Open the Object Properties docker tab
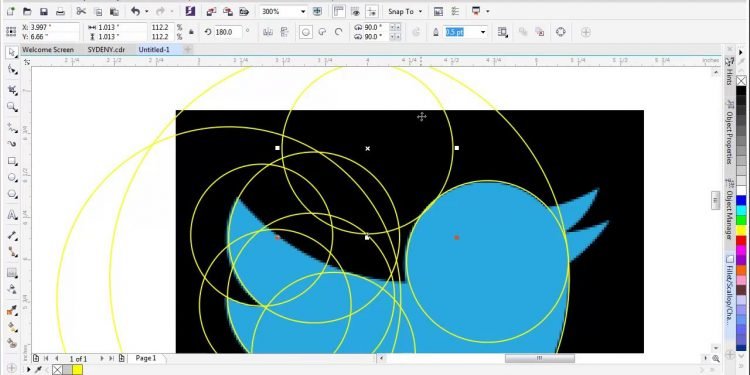750x375 pixels. pyautogui.click(x=729, y=132)
